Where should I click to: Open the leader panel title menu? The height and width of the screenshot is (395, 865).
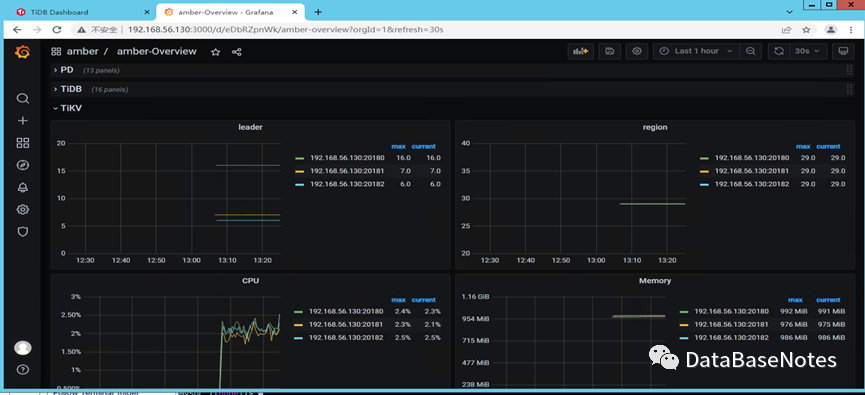250,127
